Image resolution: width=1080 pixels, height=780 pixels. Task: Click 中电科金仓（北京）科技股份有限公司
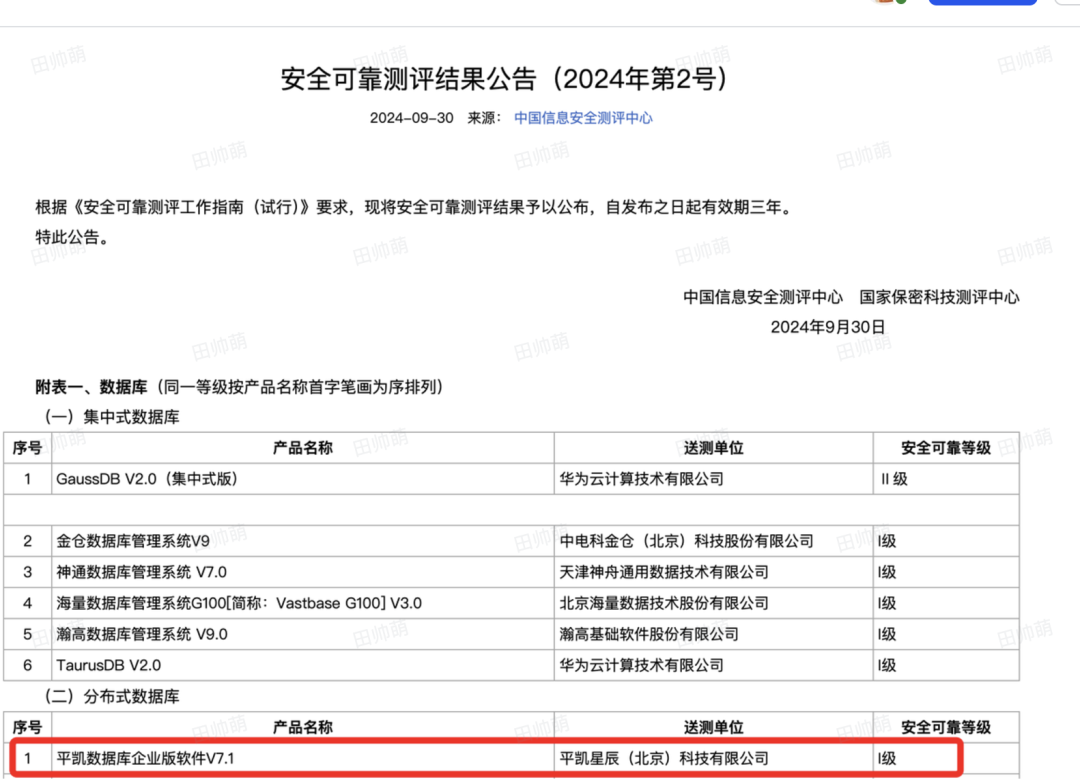[x=687, y=542]
